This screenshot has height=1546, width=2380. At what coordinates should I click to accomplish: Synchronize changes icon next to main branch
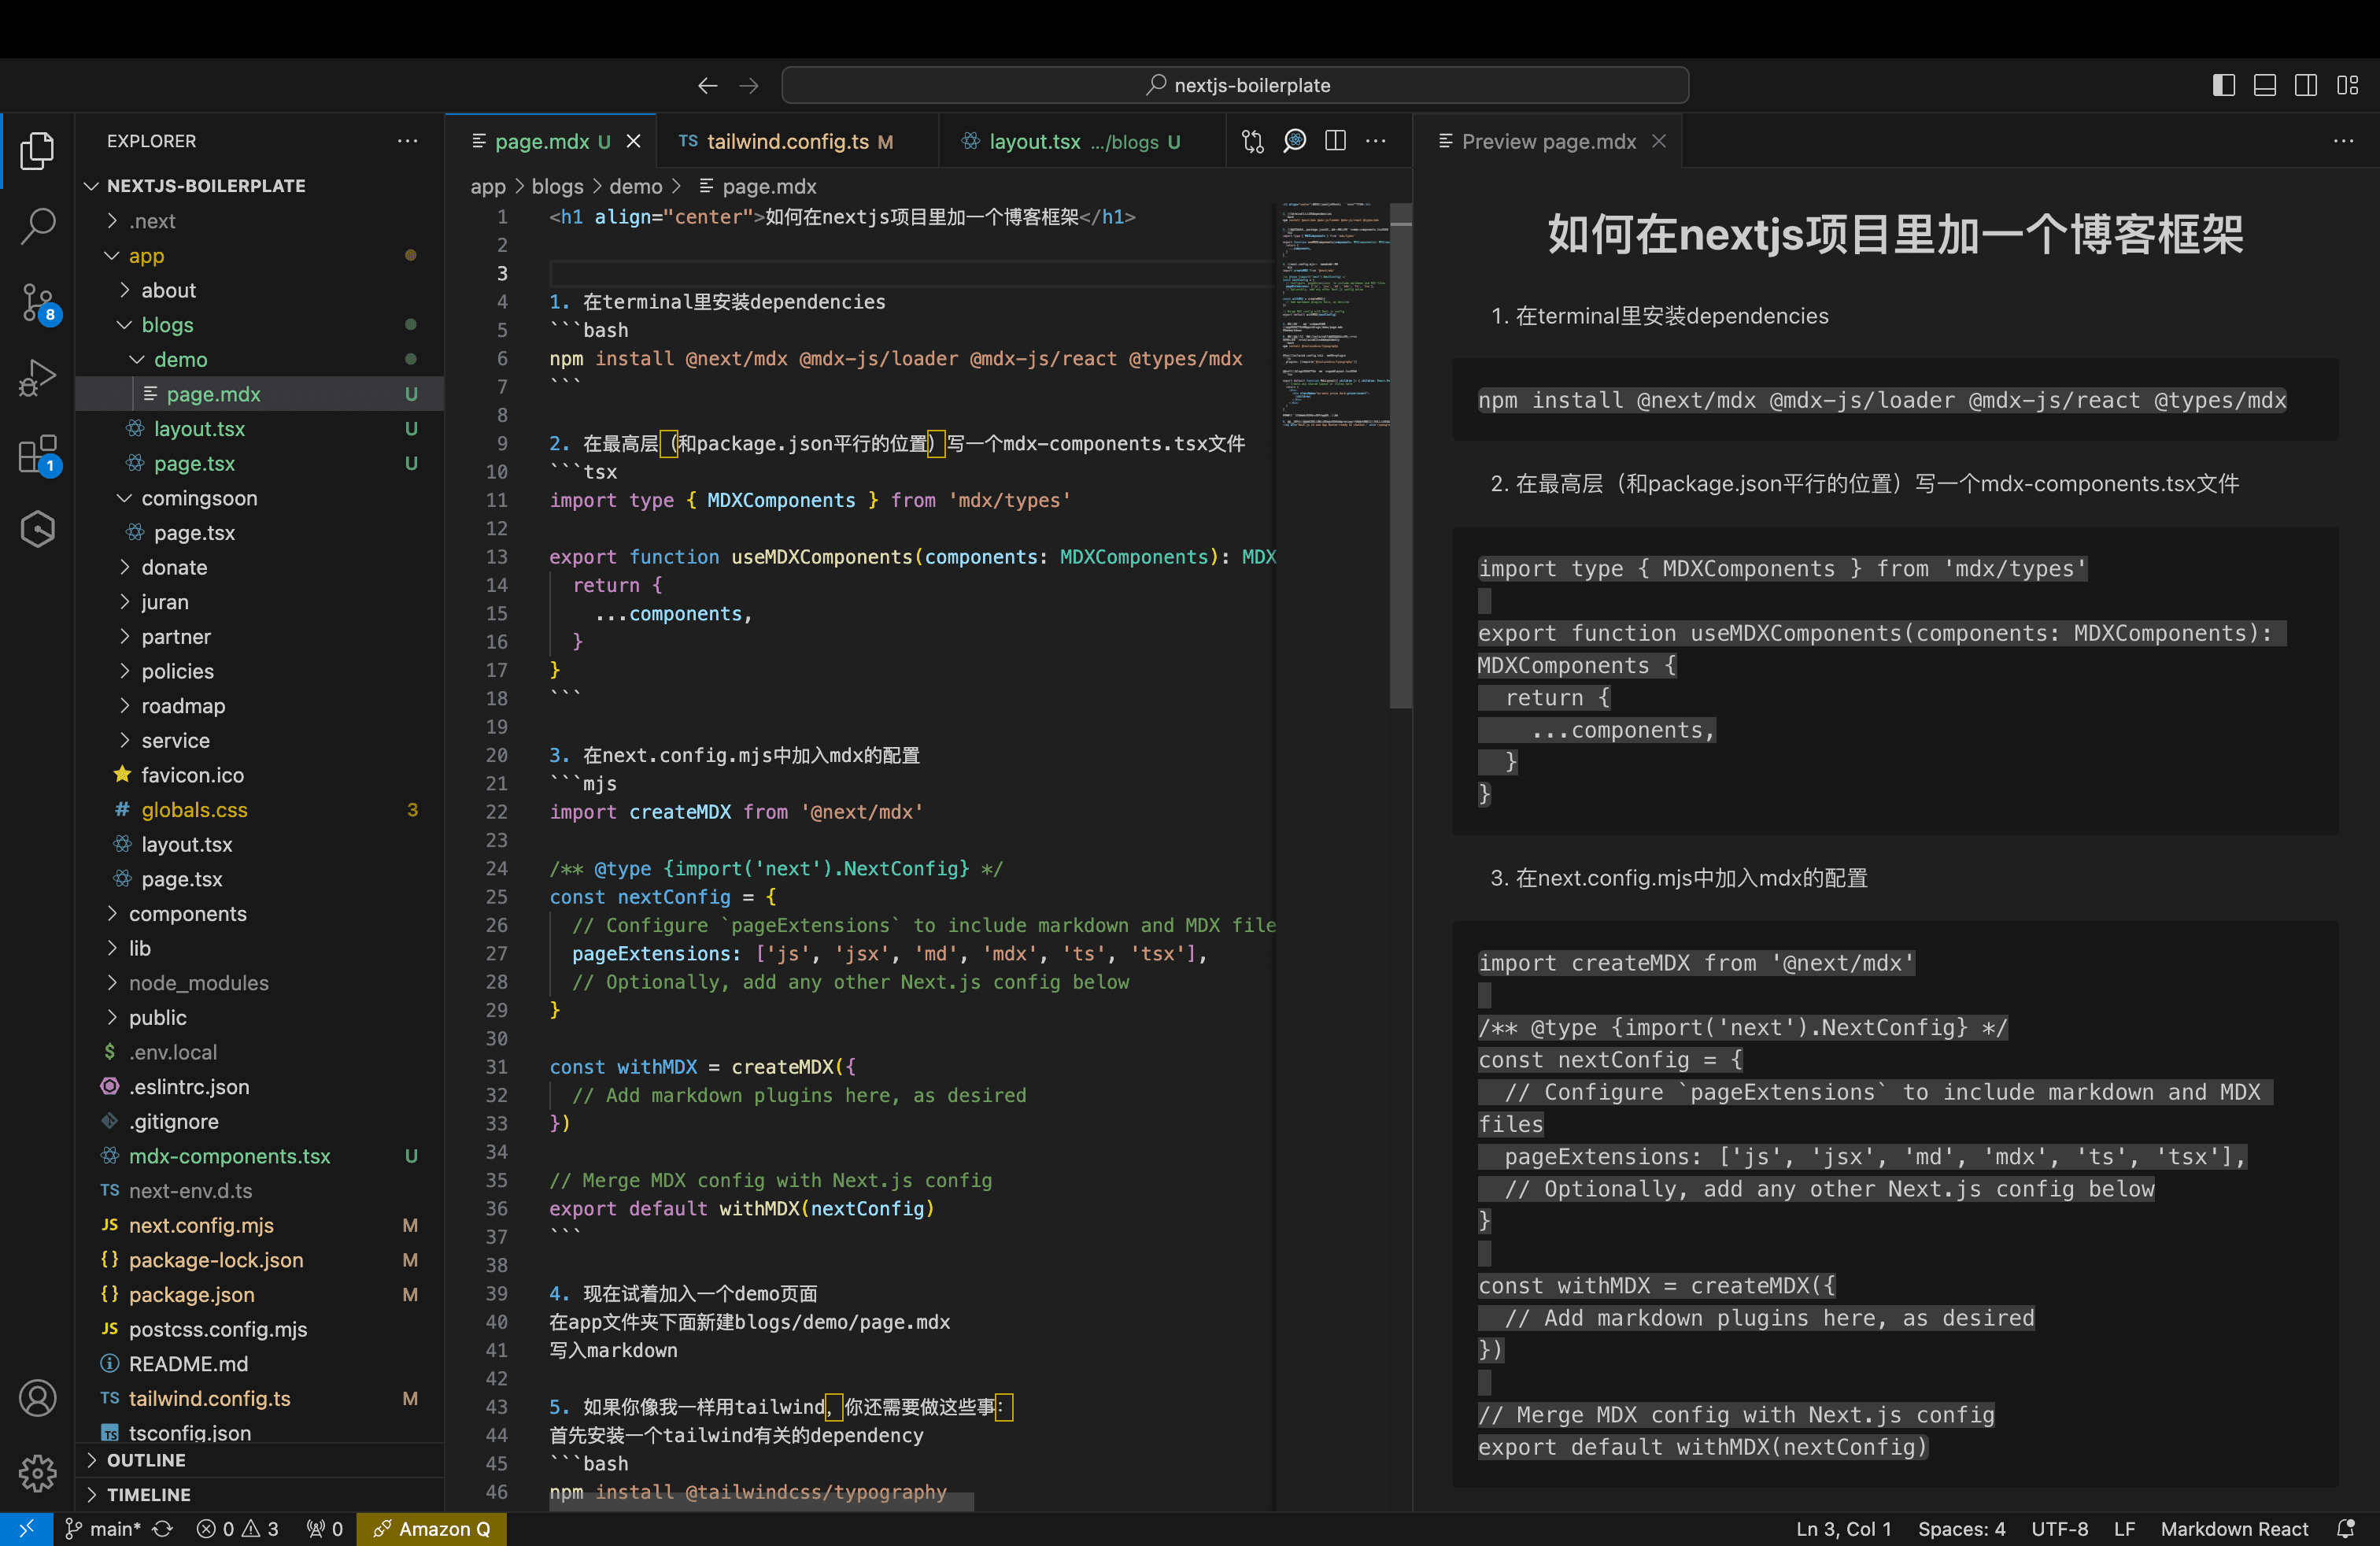tap(163, 1529)
